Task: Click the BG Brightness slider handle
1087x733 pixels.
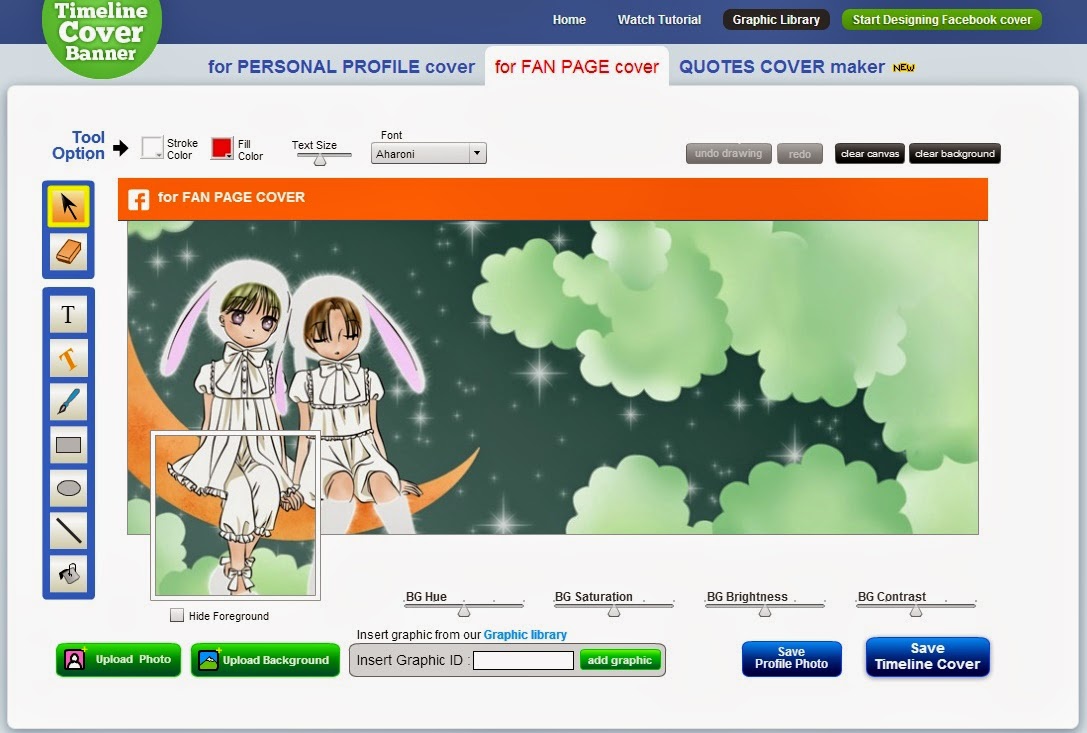Action: coord(765,611)
